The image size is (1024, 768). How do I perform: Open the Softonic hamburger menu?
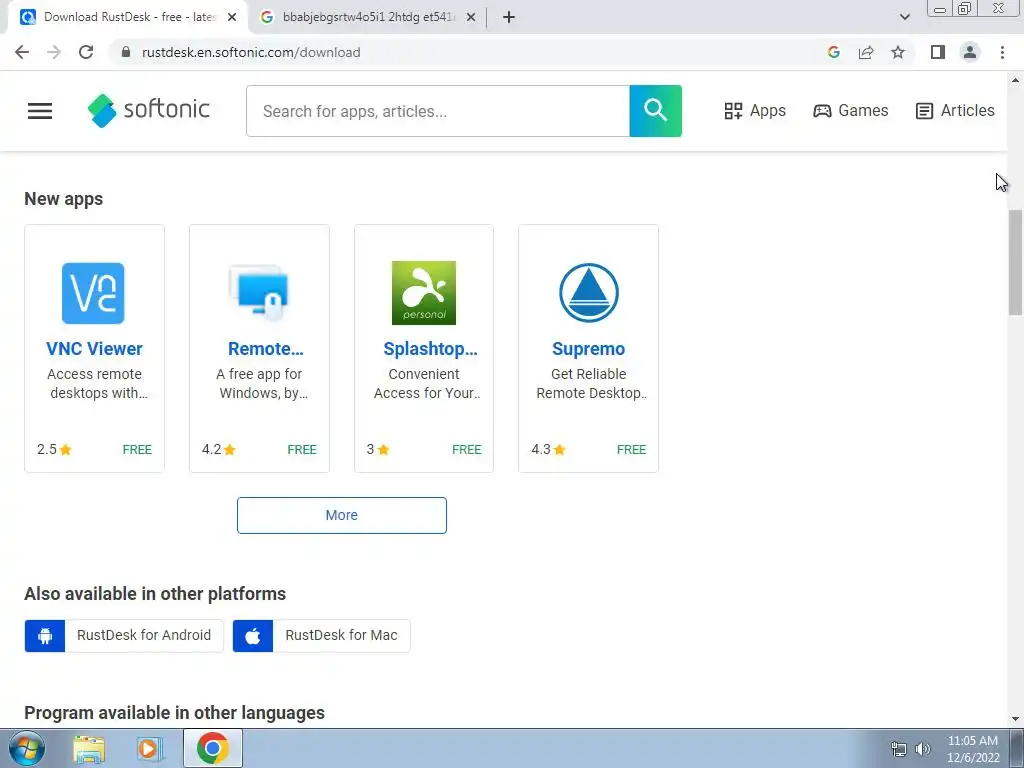pos(40,111)
